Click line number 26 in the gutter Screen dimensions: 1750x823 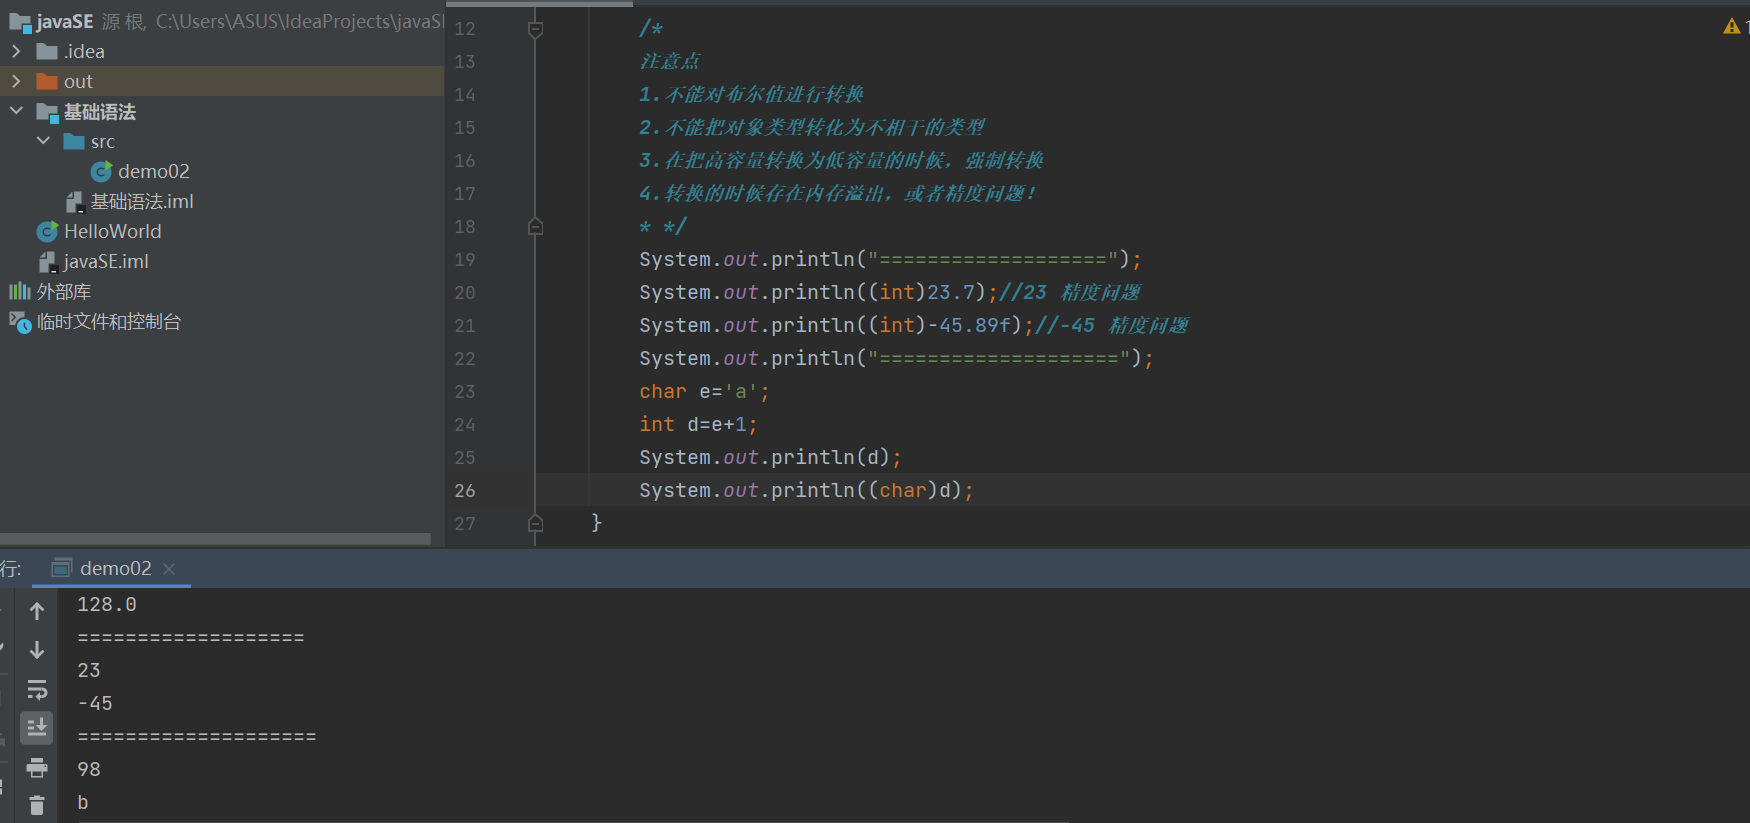(465, 490)
